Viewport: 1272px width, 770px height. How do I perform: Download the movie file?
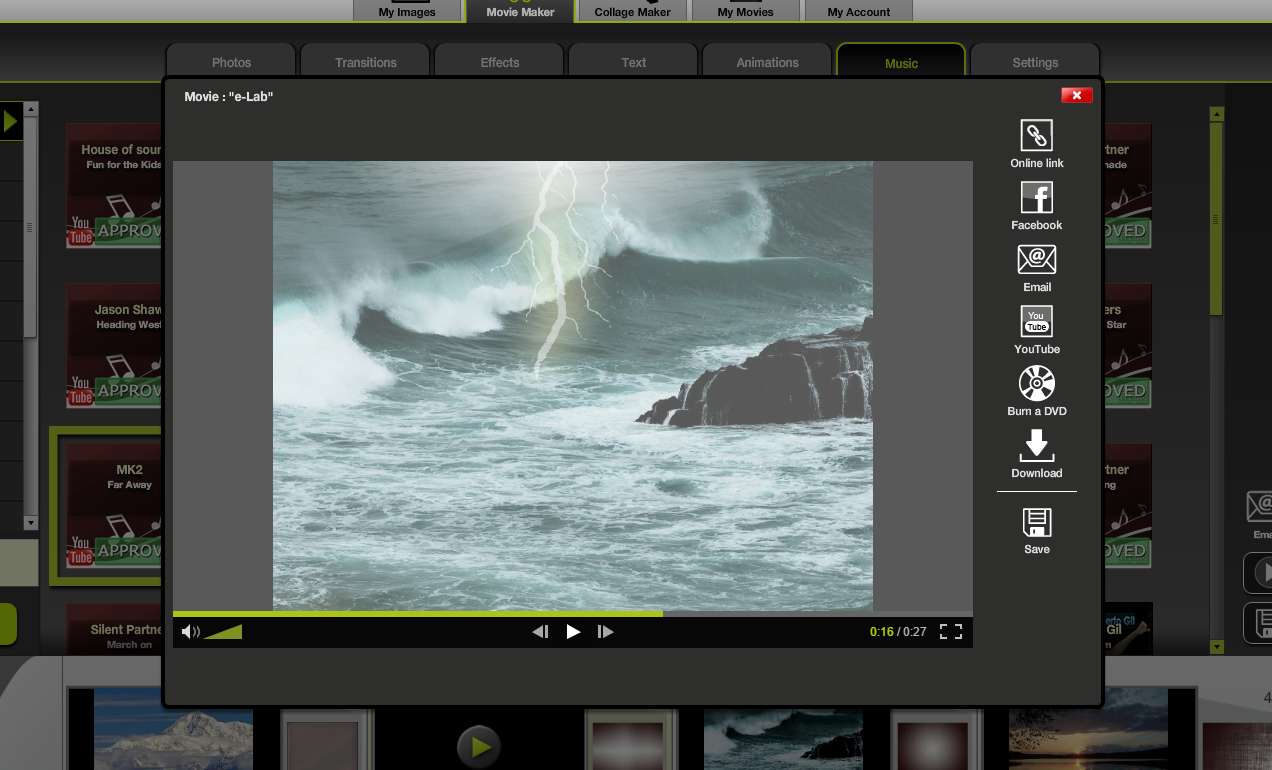tap(1036, 446)
